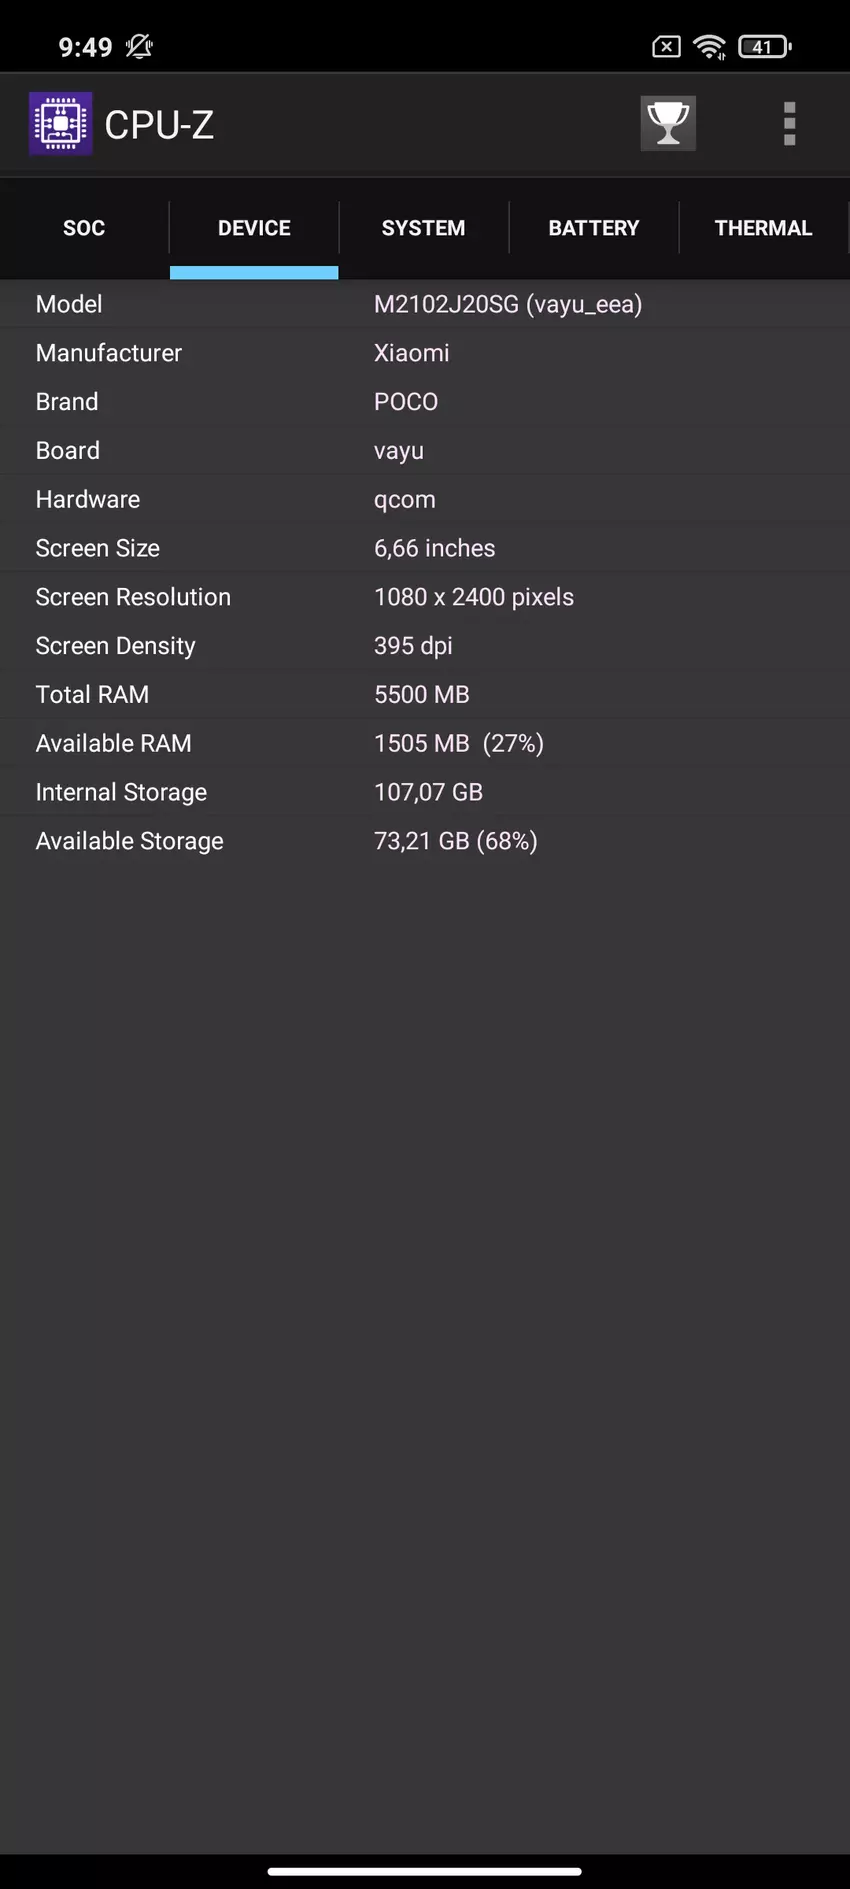
Task: Tap the Wi-Fi status icon
Action: pos(709,47)
